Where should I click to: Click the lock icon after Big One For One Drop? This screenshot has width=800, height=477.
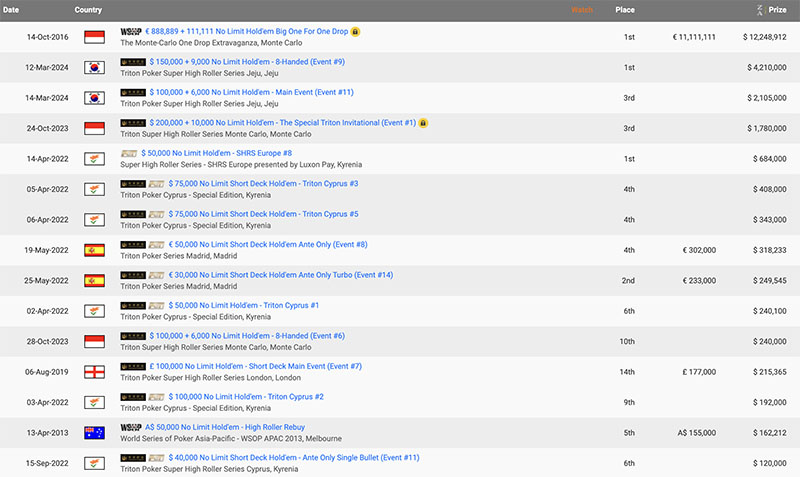356,32
